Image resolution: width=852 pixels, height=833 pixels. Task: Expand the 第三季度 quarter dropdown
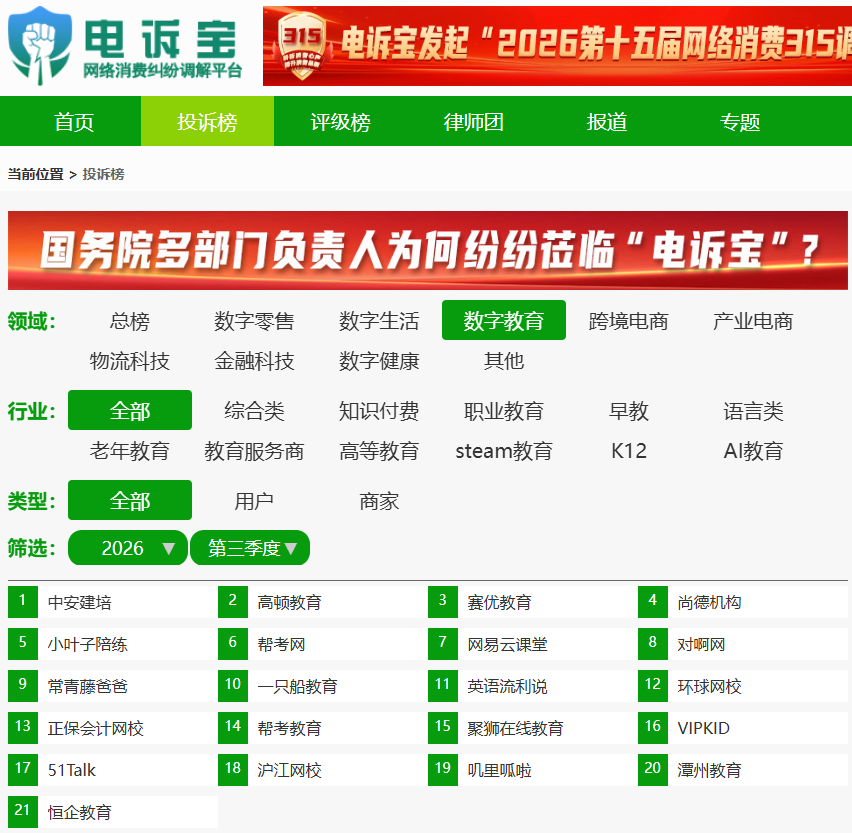[250, 548]
